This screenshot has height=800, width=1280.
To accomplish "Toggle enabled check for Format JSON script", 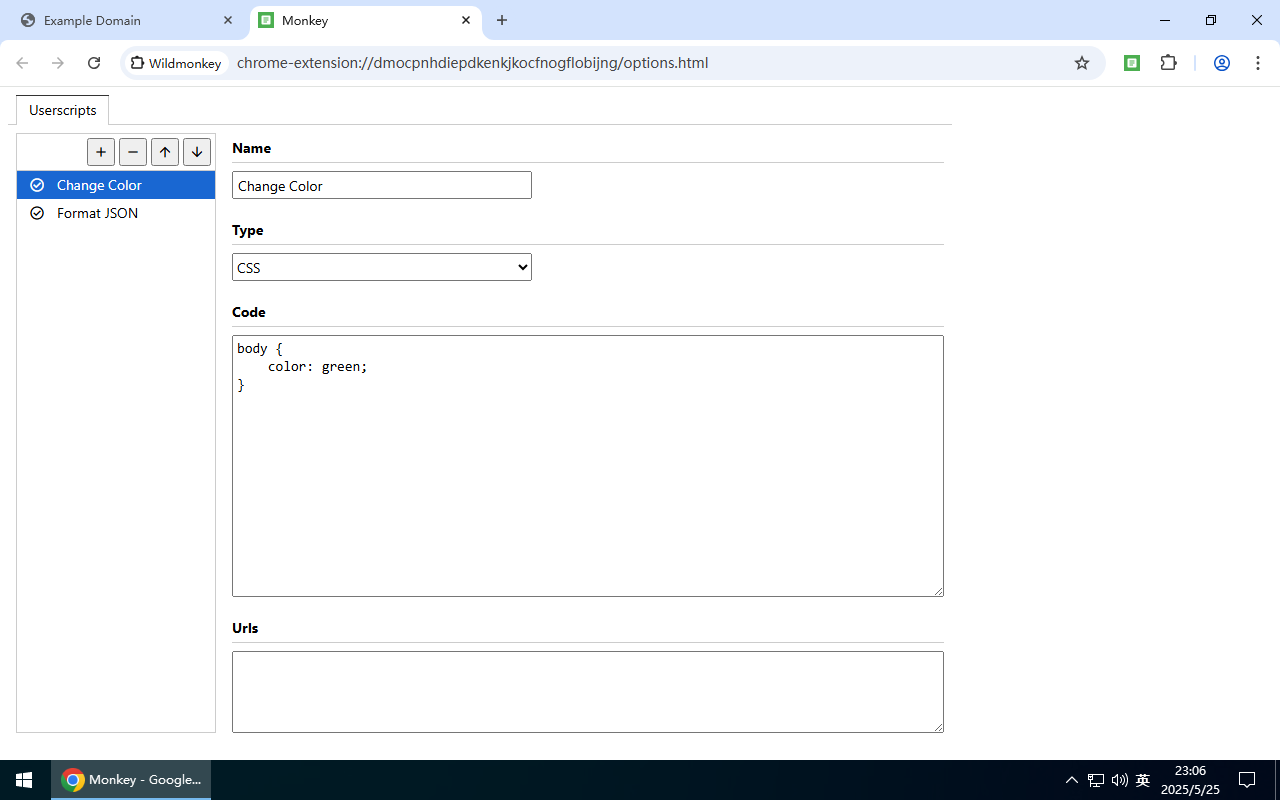I will [37, 213].
